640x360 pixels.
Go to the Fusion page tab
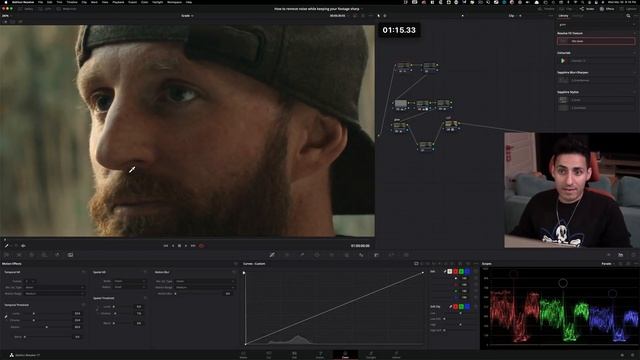[320, 355]
